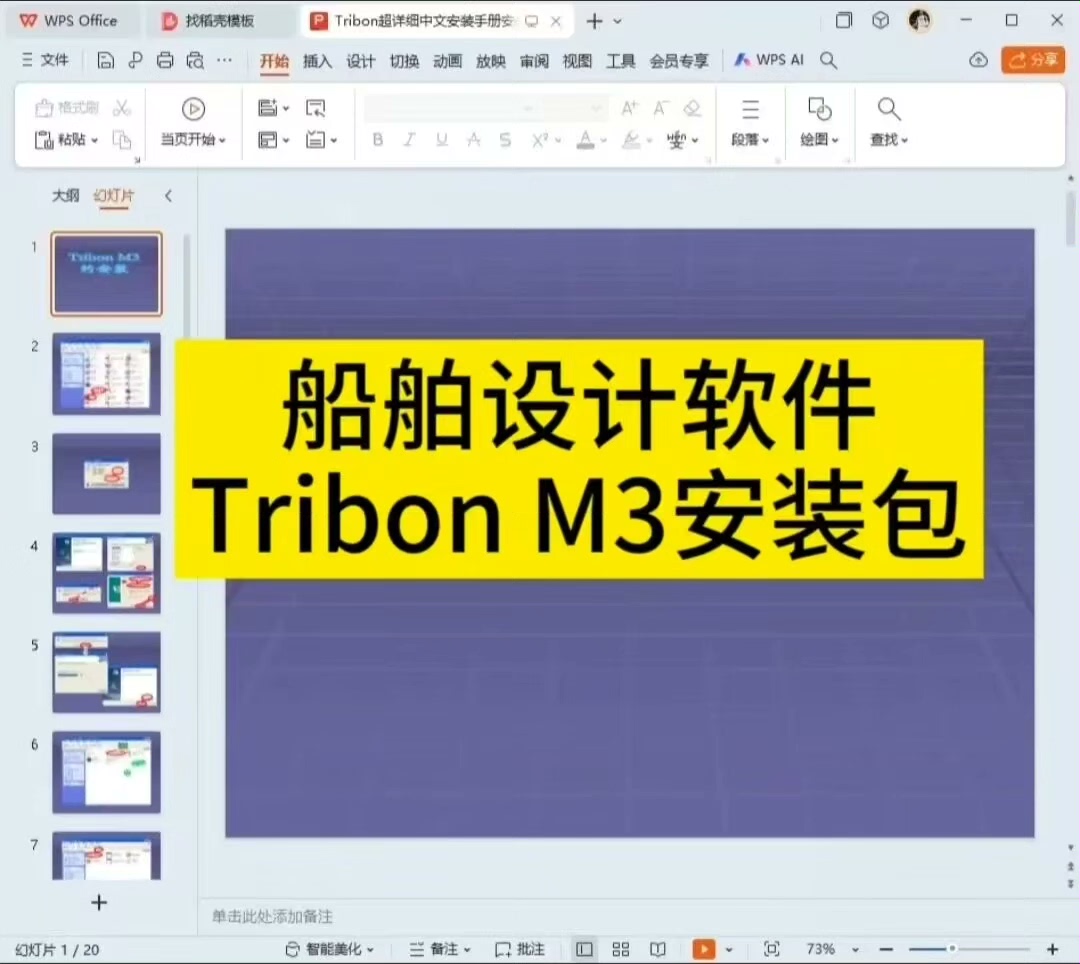
Task: Open the WPS AI tool
Action: pyautogui.click(x=769, y=61)
